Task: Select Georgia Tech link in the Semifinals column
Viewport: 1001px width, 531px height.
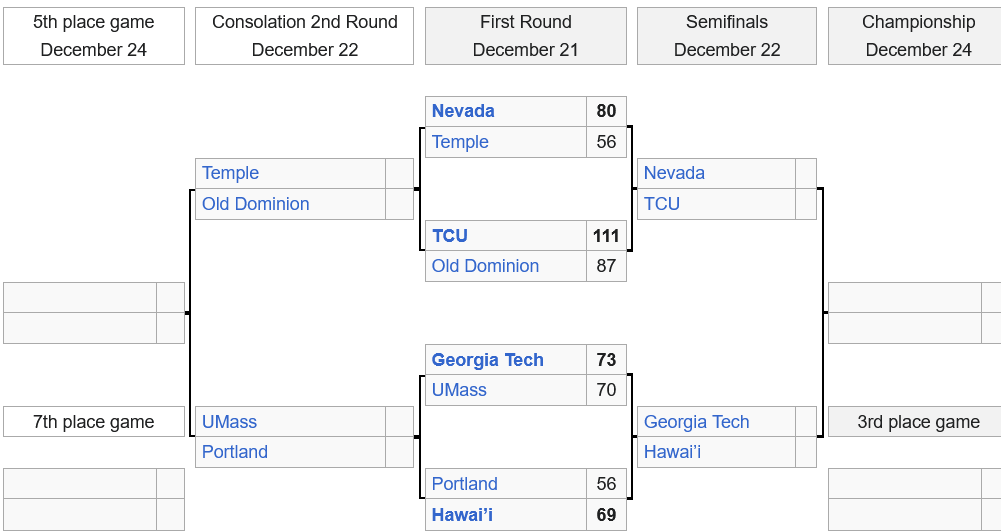Action: [x=696, y=422]
